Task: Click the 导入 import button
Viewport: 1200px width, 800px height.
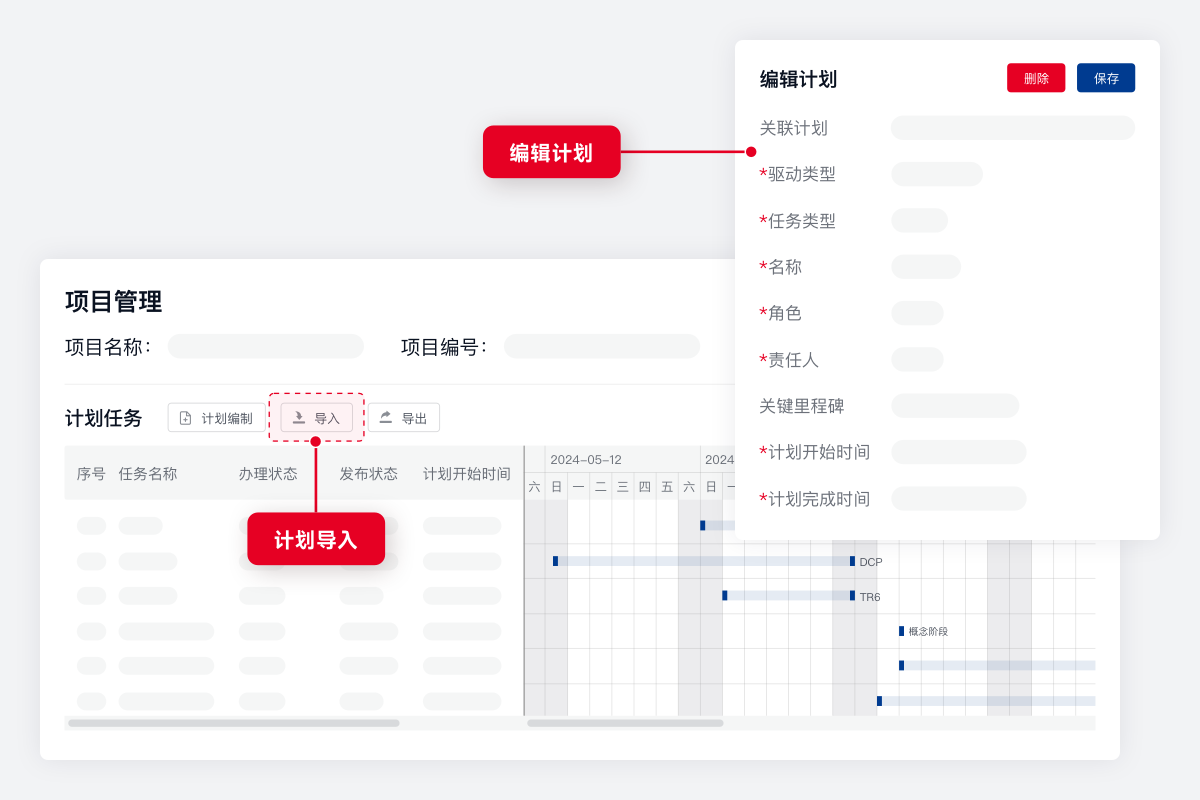Action: [x=316, y=418]
